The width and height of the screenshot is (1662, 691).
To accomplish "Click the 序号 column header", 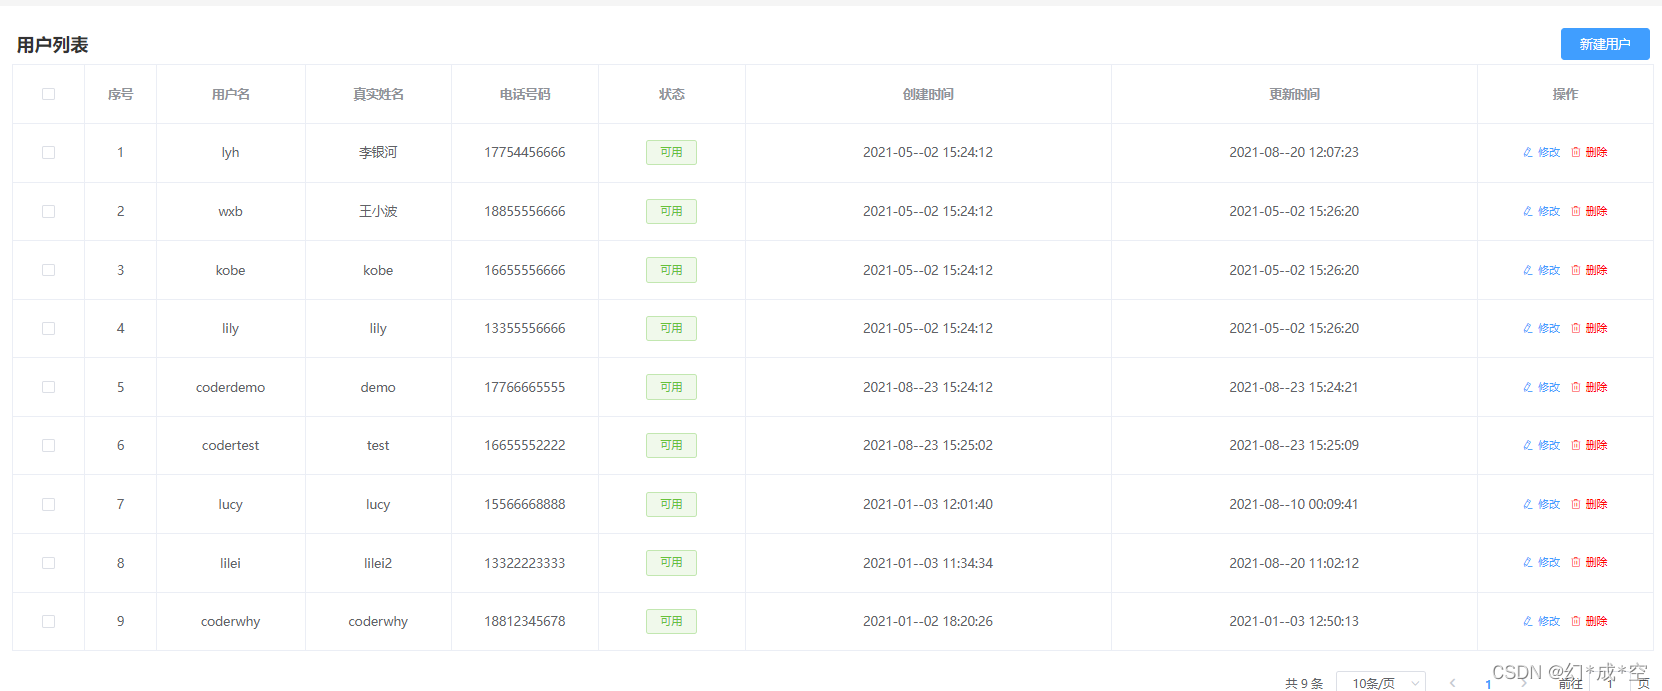I will [x=120, y=94].
